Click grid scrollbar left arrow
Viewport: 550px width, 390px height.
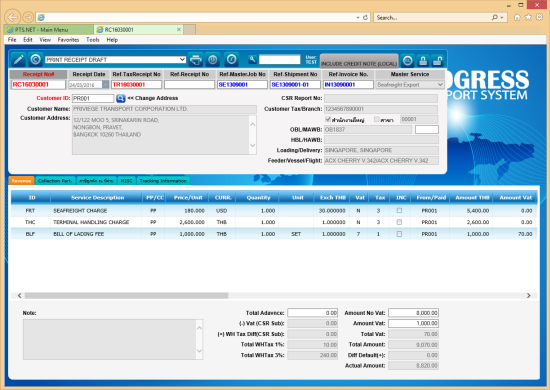tap(20, 296)
